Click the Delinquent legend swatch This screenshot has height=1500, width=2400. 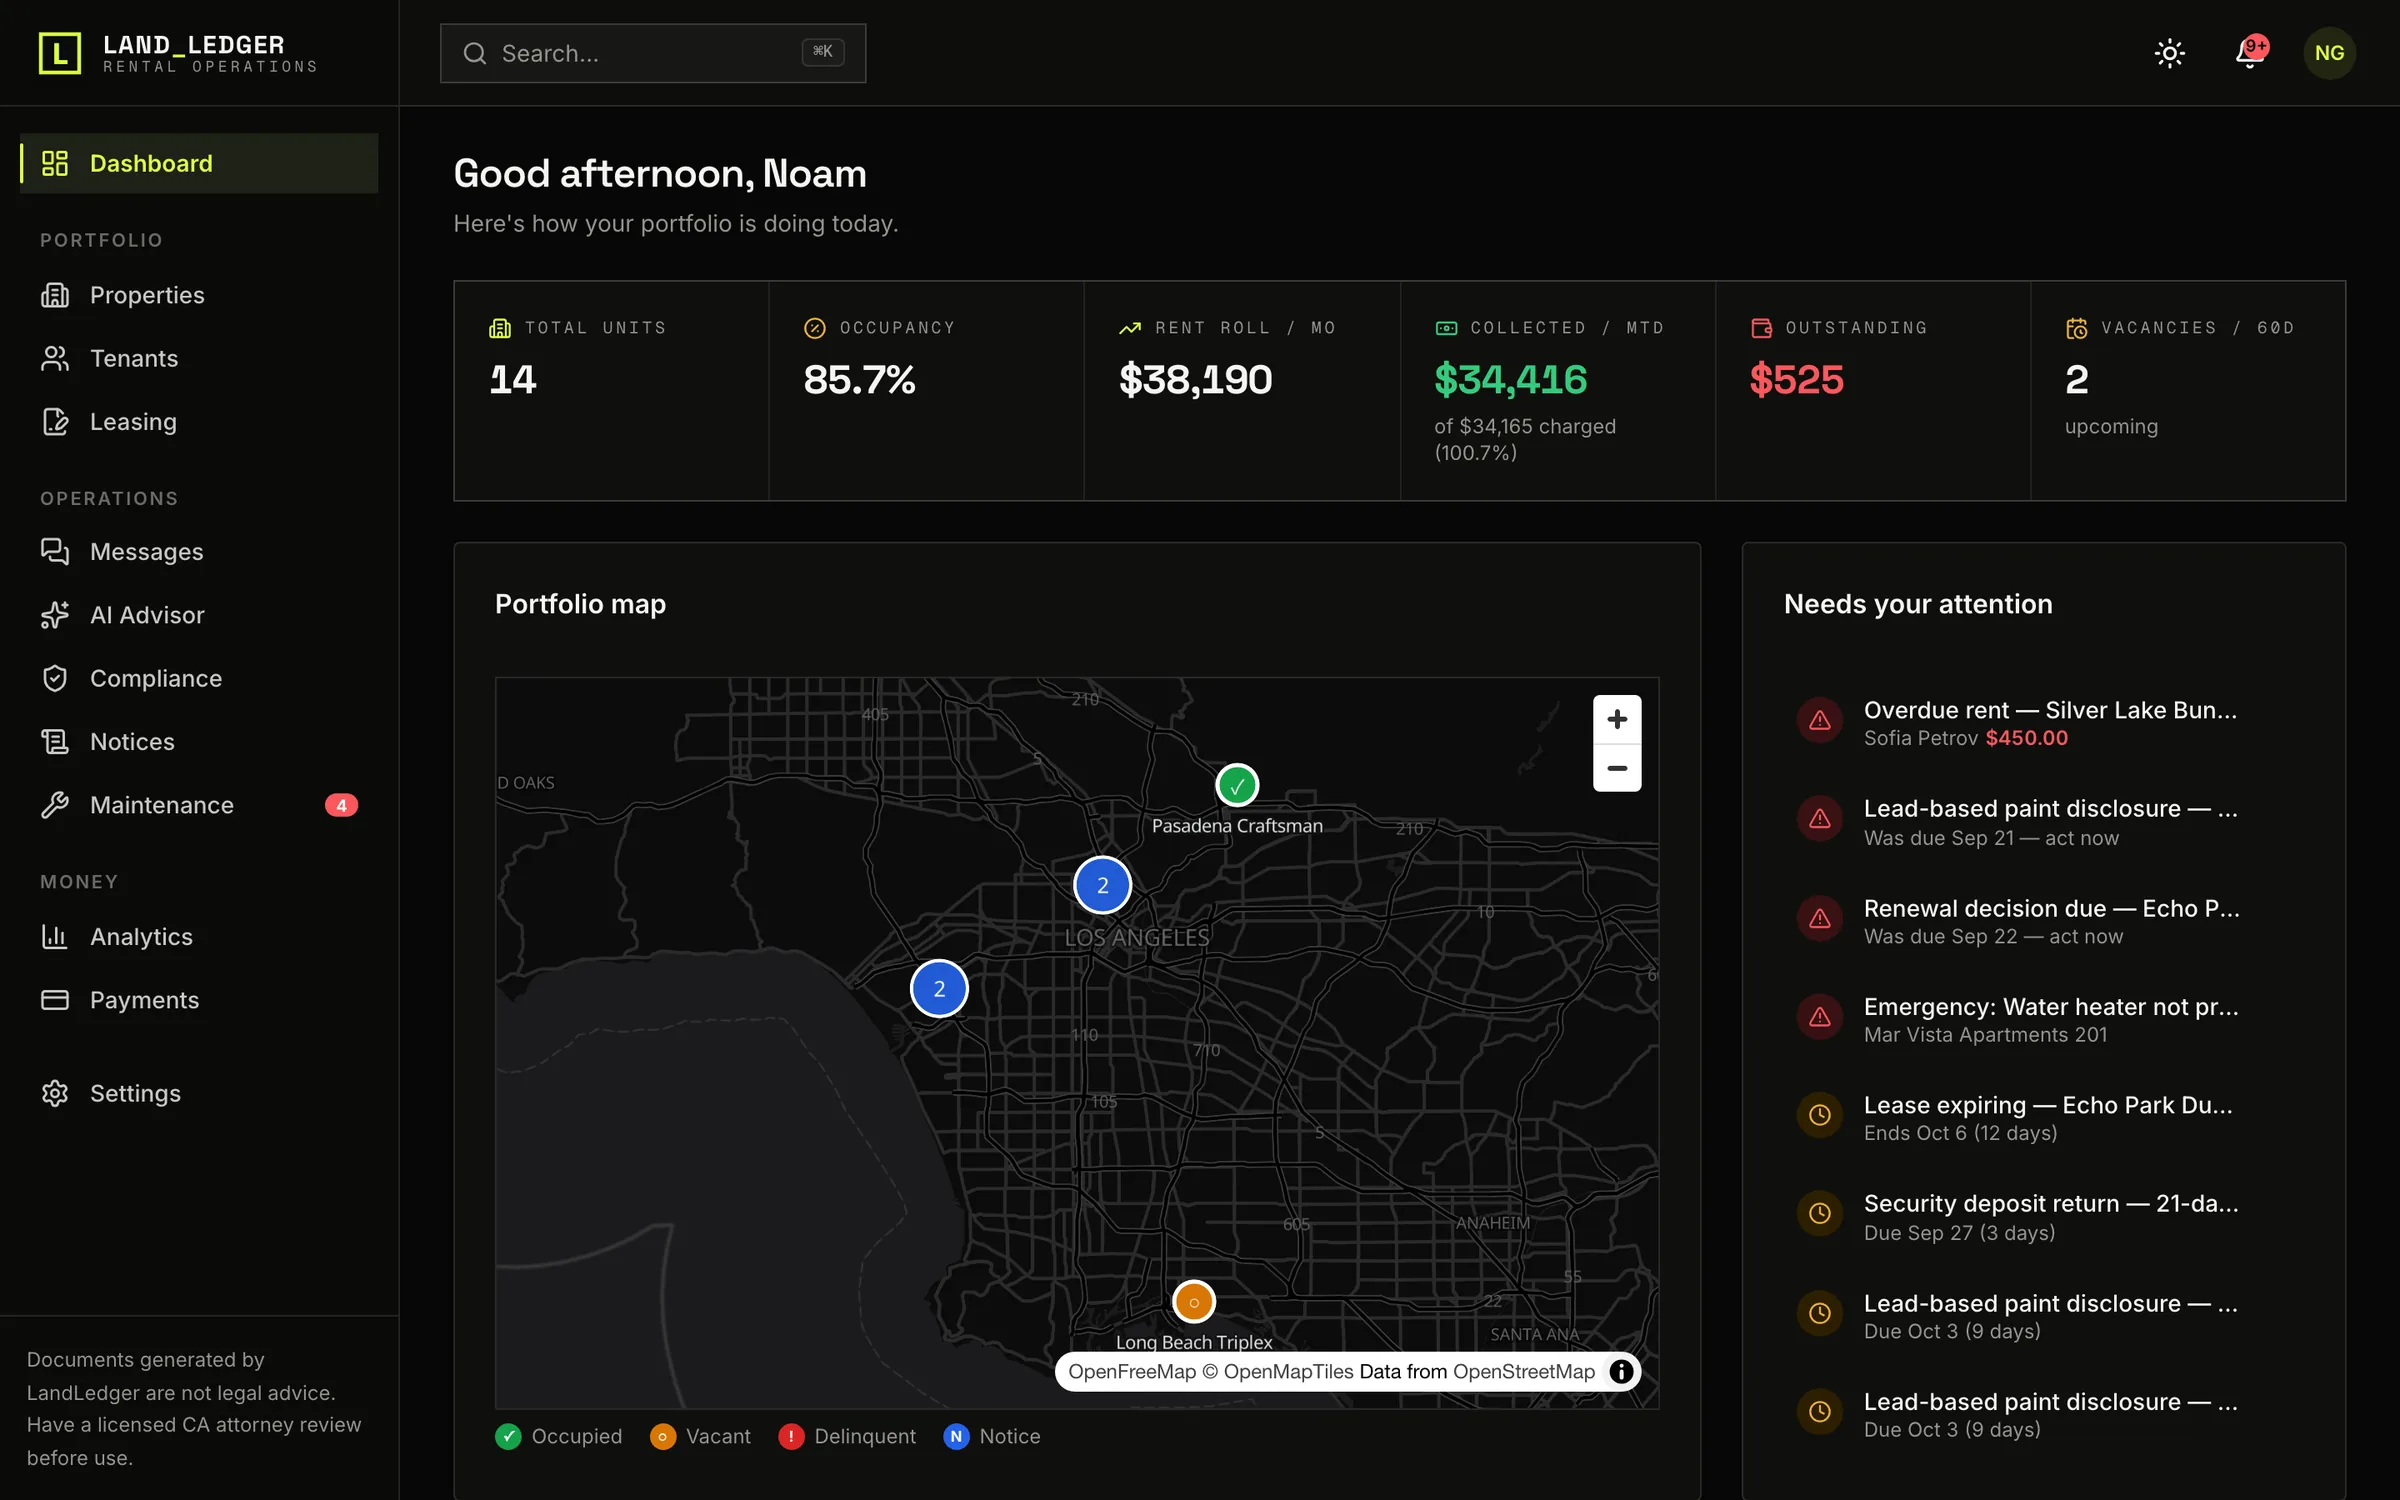click(791, 1436)
